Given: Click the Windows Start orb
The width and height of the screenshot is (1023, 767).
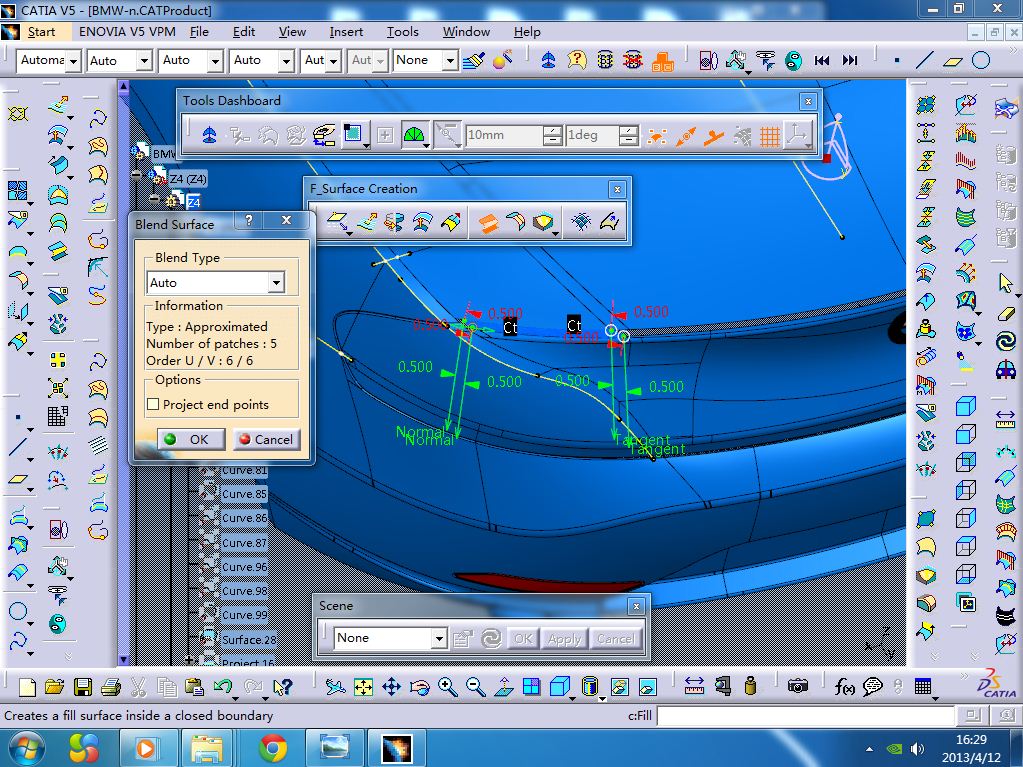Looking at the screenshot, I should point(27,747).
